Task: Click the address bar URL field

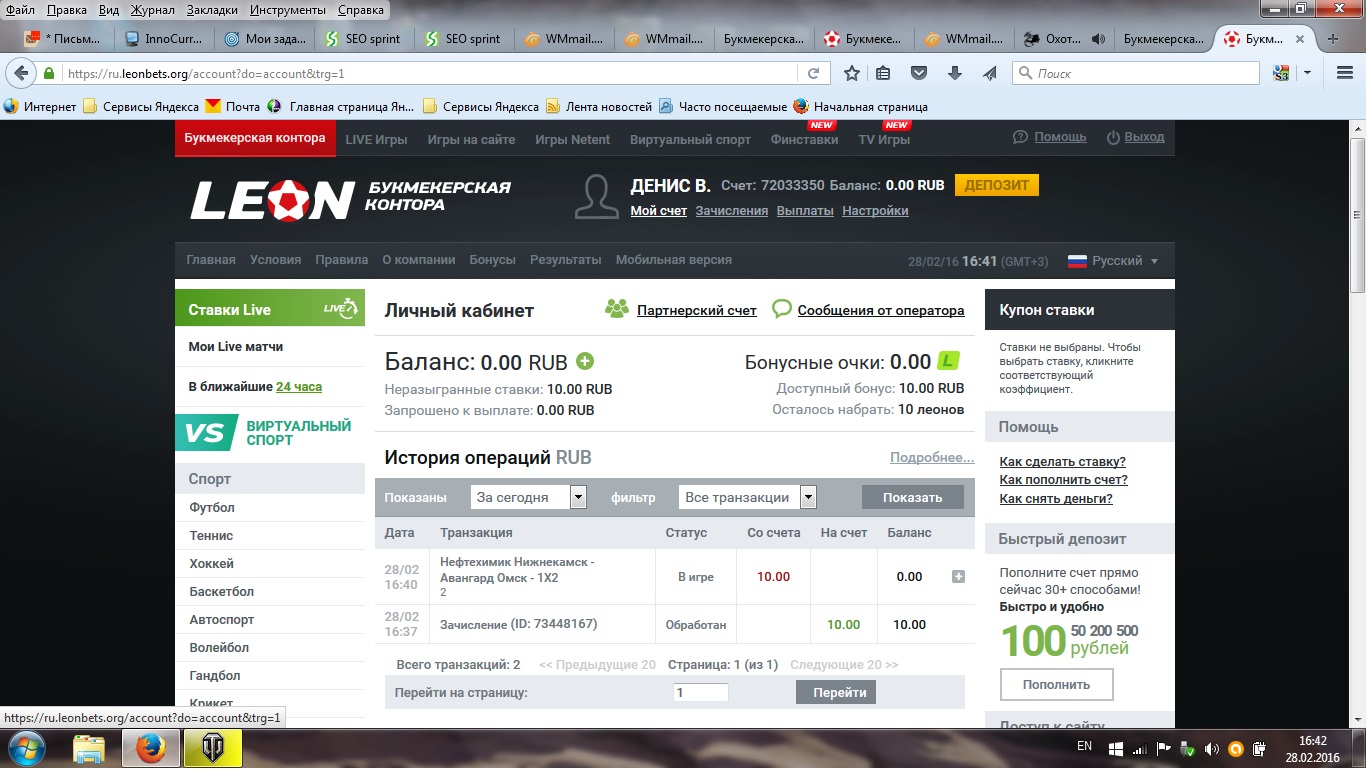Action: click(x=430, y=74)
